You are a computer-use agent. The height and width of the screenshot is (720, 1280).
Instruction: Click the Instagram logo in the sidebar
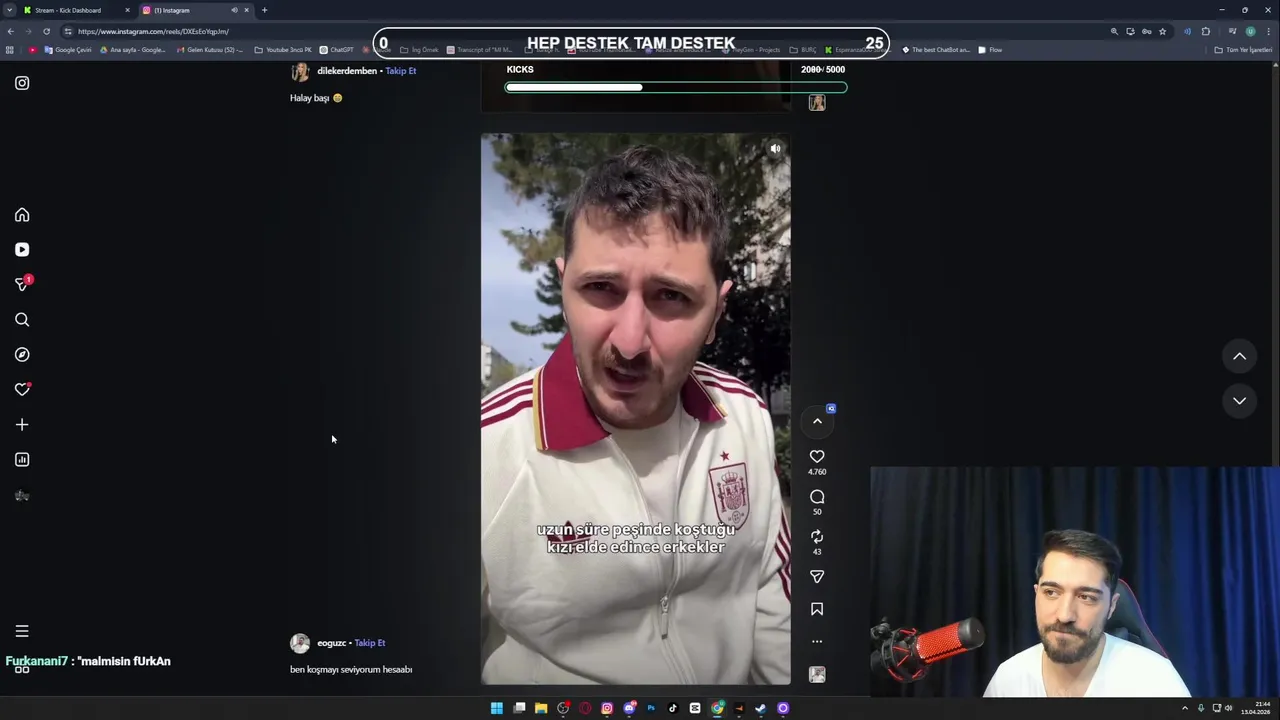pyautogui.click(x=22, y=83)
